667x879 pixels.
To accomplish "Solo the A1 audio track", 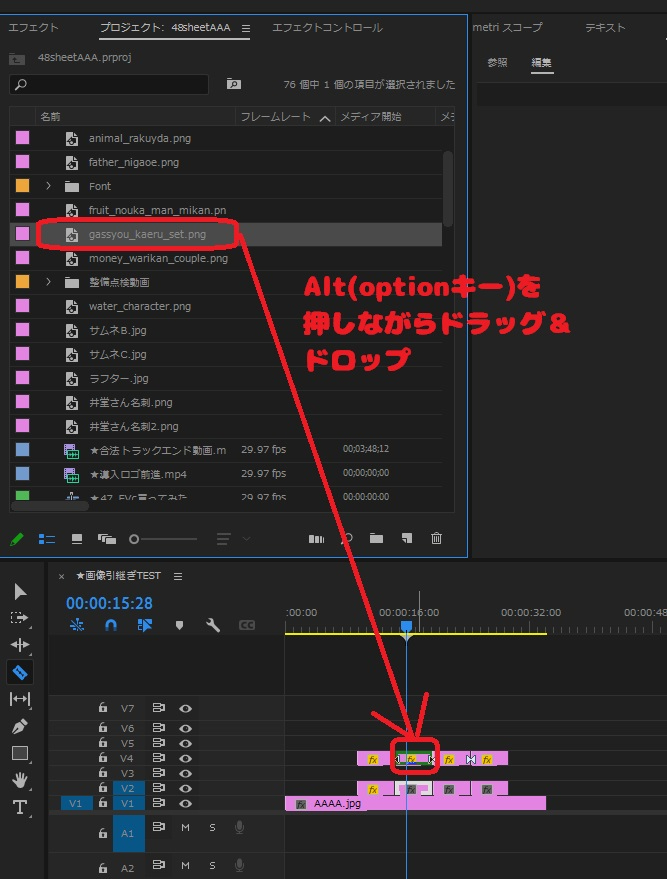I will click(212, 827).
